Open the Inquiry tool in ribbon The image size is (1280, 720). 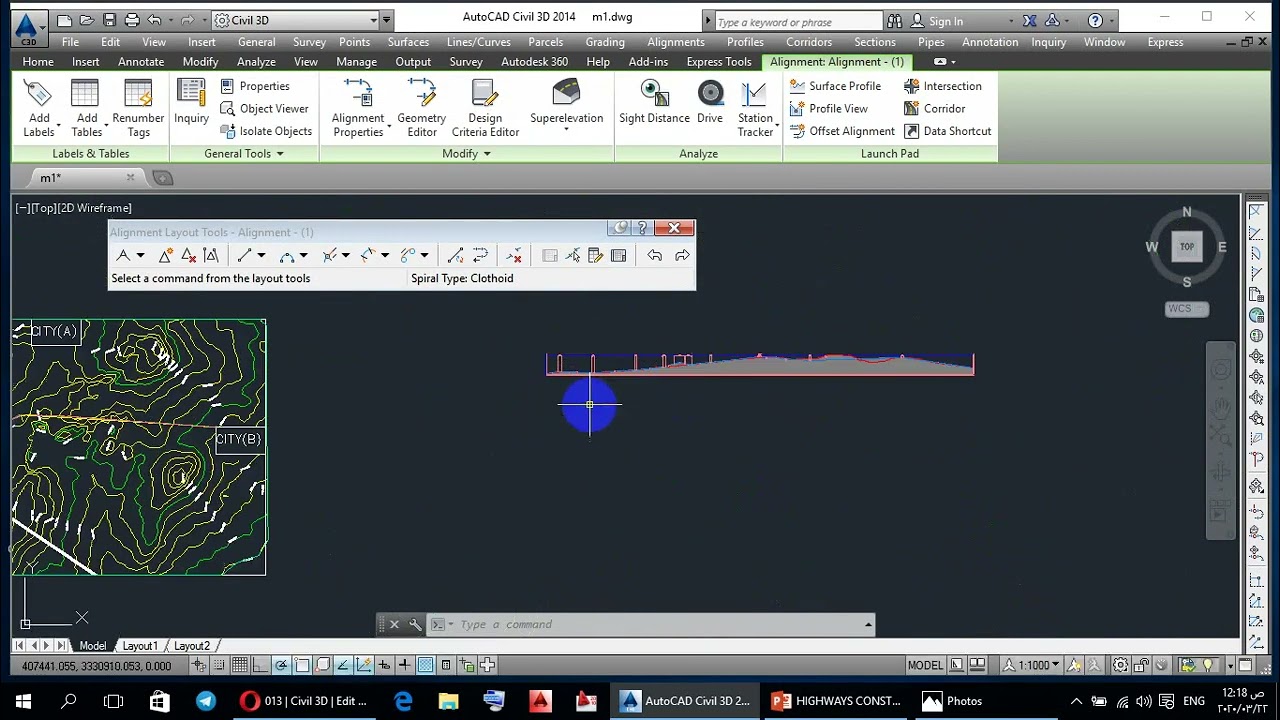[x=191, y=103]
